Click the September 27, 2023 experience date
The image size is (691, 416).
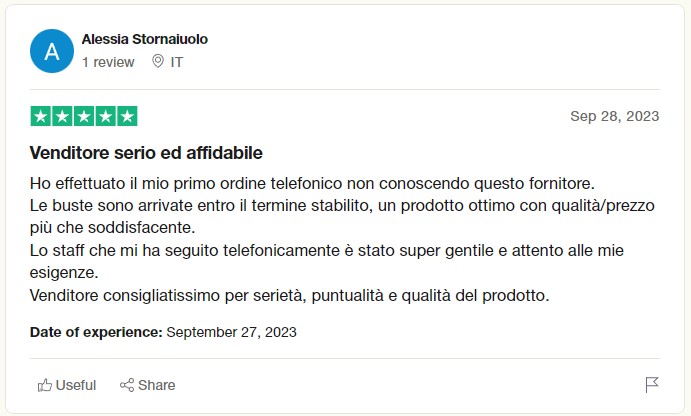pyautogui.click(x=231, y=332)
